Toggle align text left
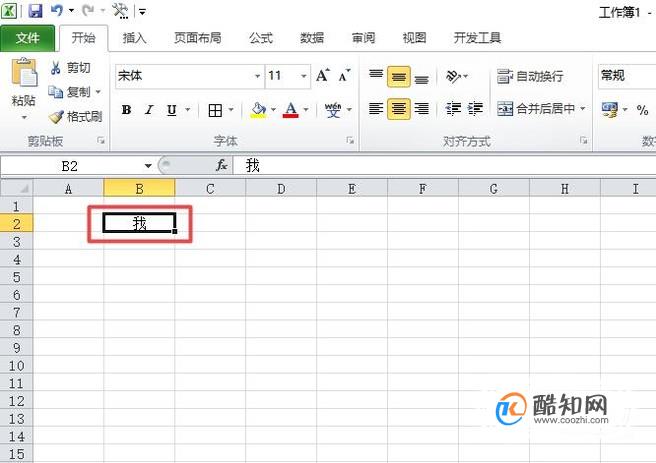This screenshot has width=656, height=463. pos(376,109)
